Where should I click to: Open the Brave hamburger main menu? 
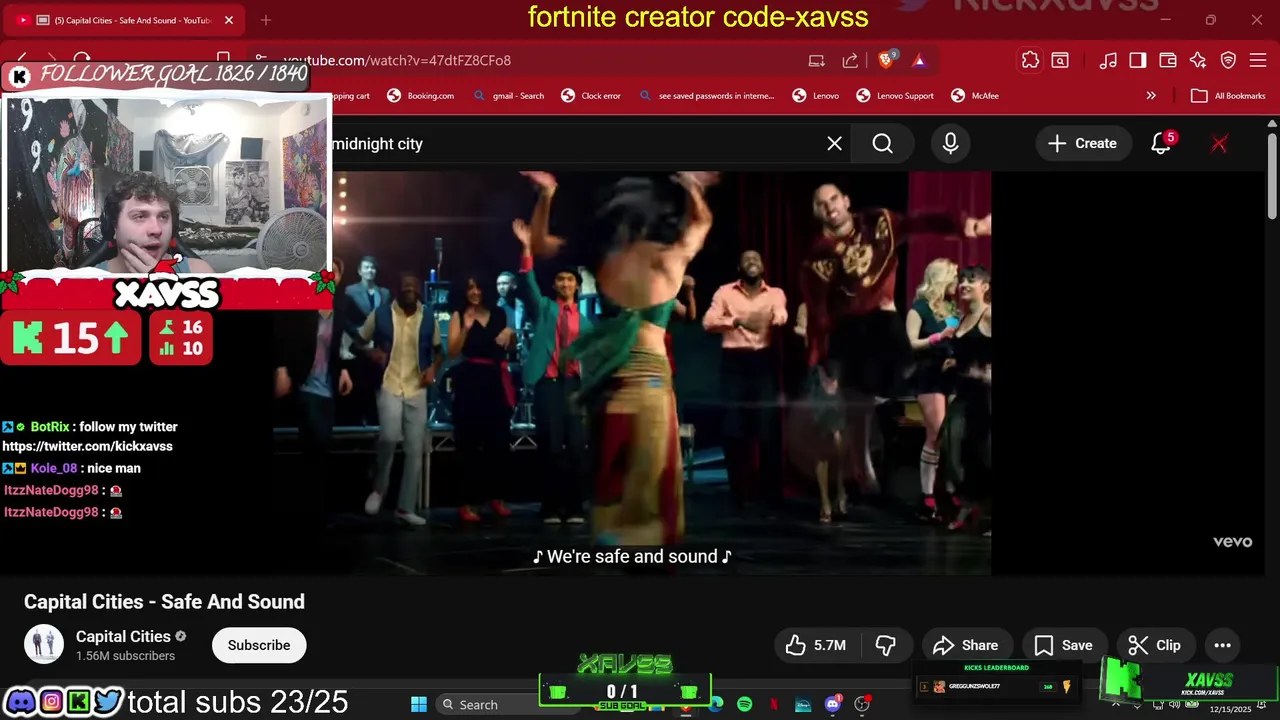[1258, 60]
